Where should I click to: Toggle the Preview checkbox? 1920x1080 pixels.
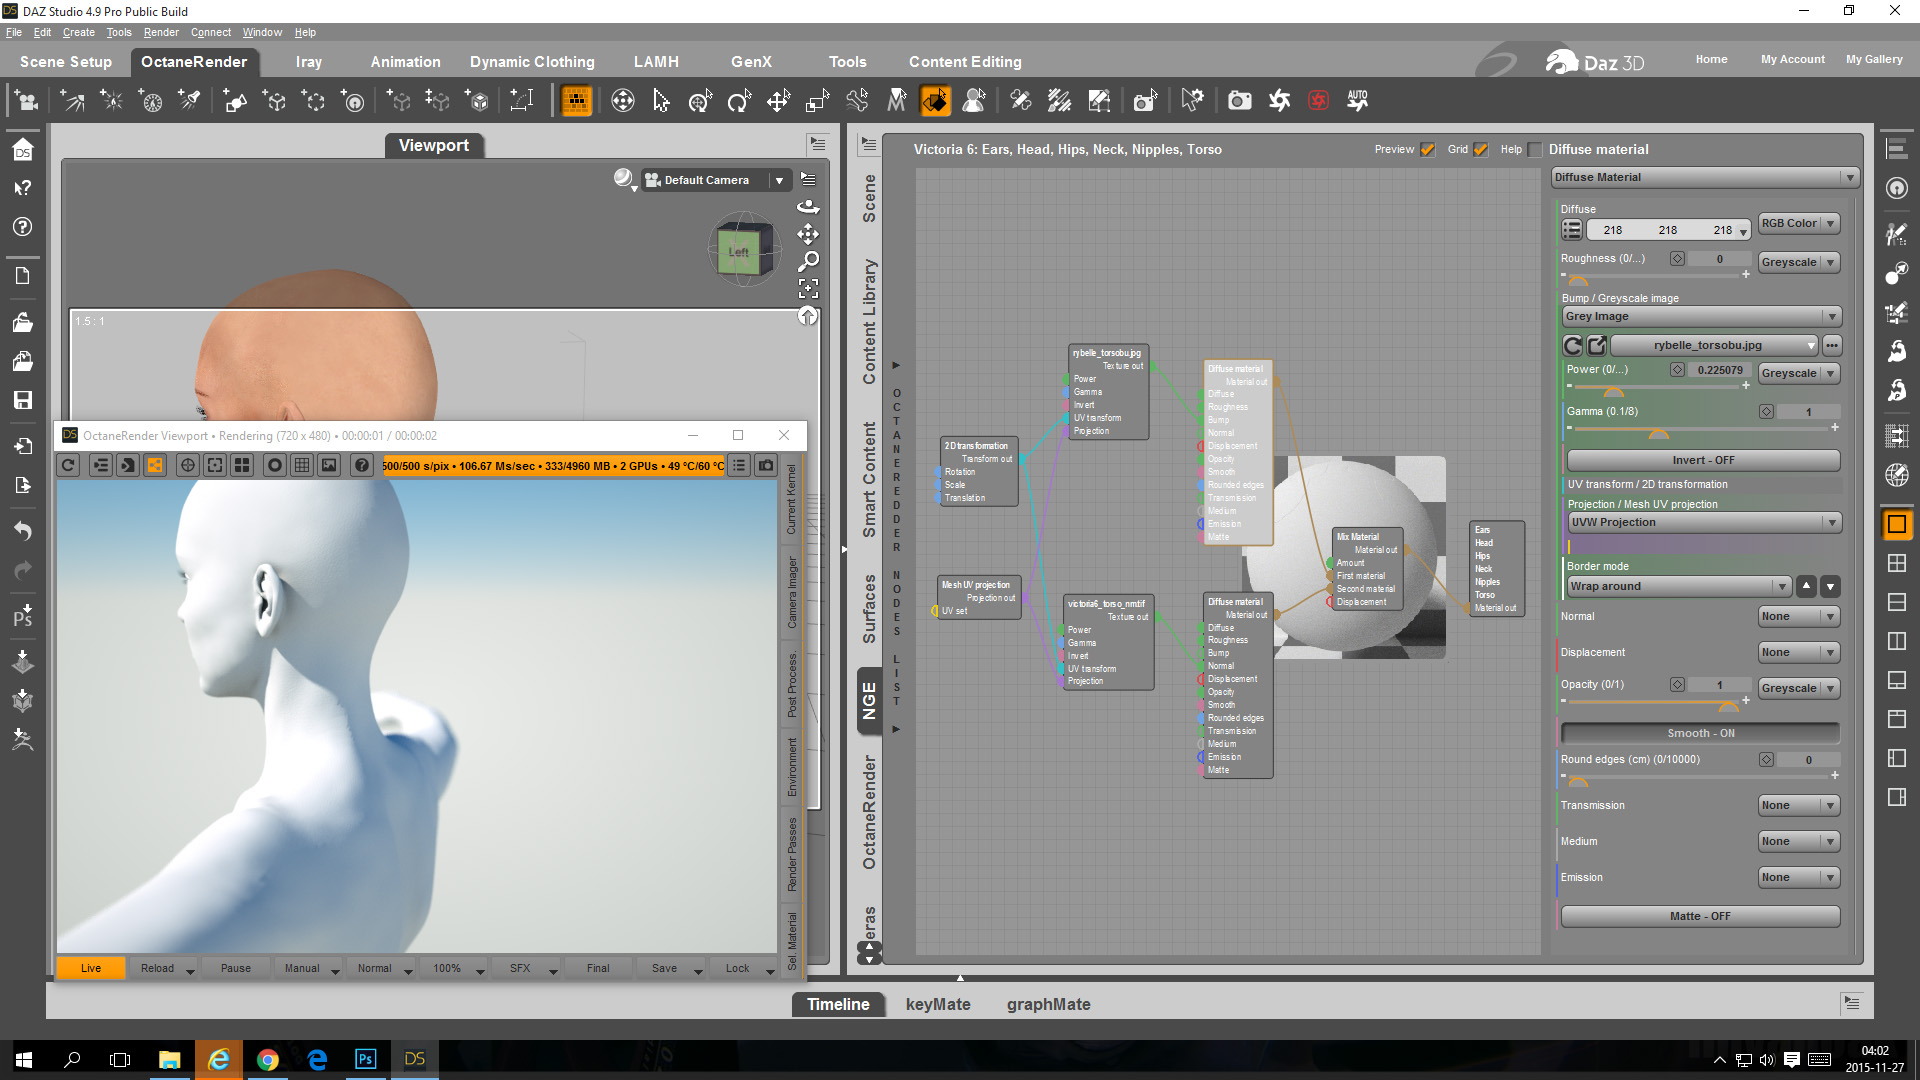(x=1428, y=150)
